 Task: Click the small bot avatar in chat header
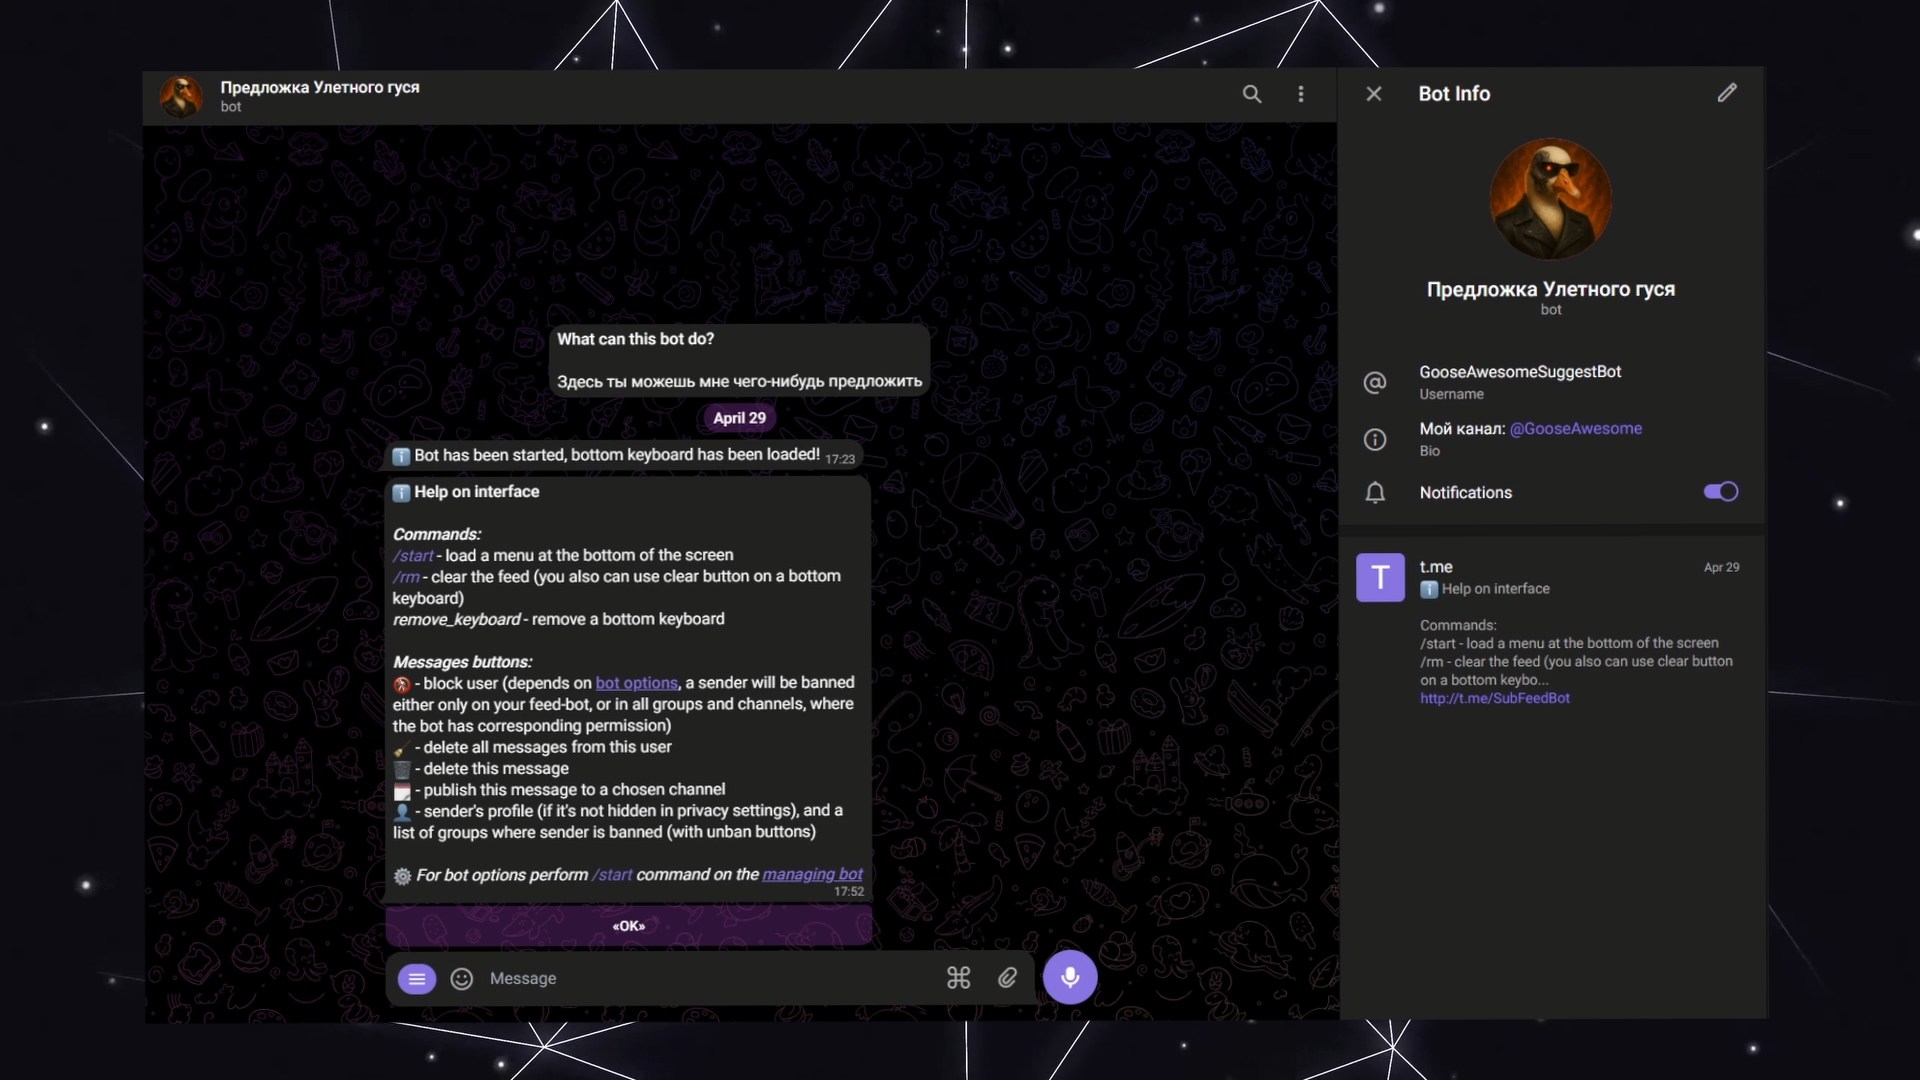pyautogui.click(x=181, y=96)
